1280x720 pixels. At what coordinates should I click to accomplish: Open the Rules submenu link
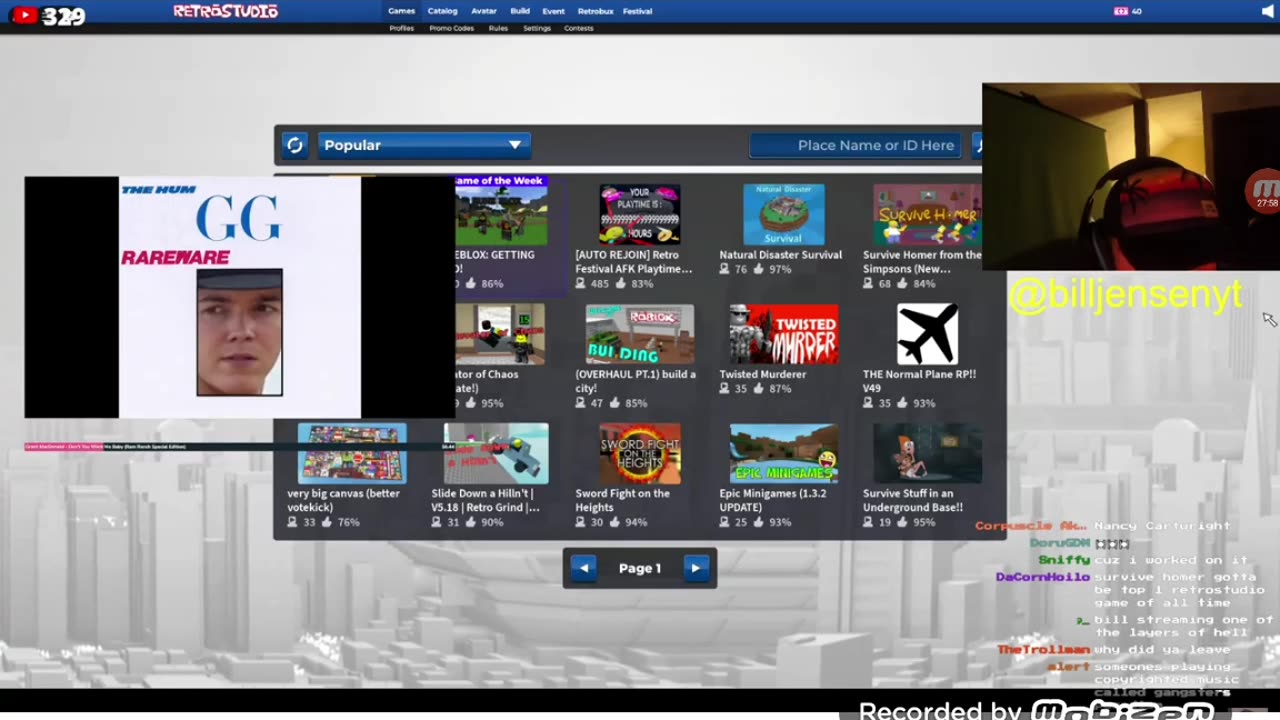click(x=498, y=28)
